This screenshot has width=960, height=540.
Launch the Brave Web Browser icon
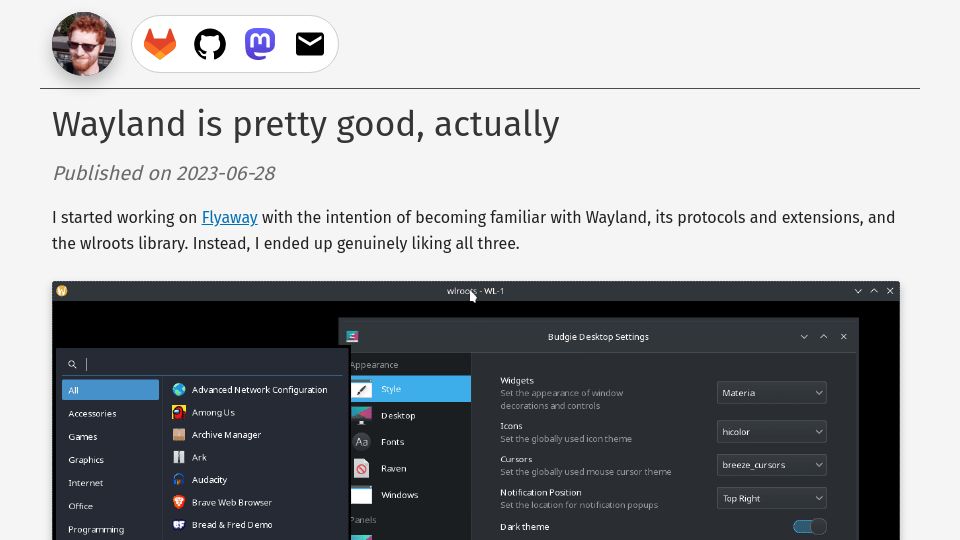[179, 502]
